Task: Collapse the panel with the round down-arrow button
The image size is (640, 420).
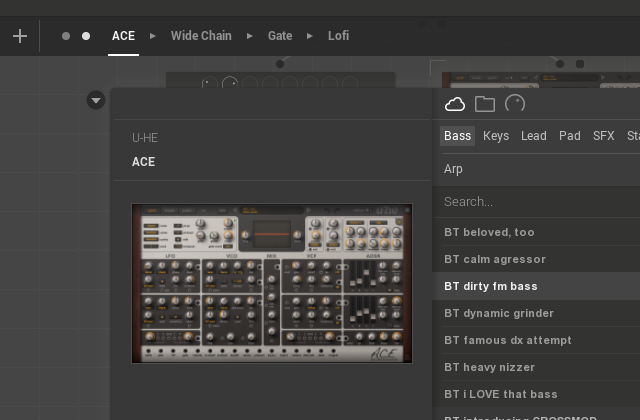Action: (x=96, y=100)
